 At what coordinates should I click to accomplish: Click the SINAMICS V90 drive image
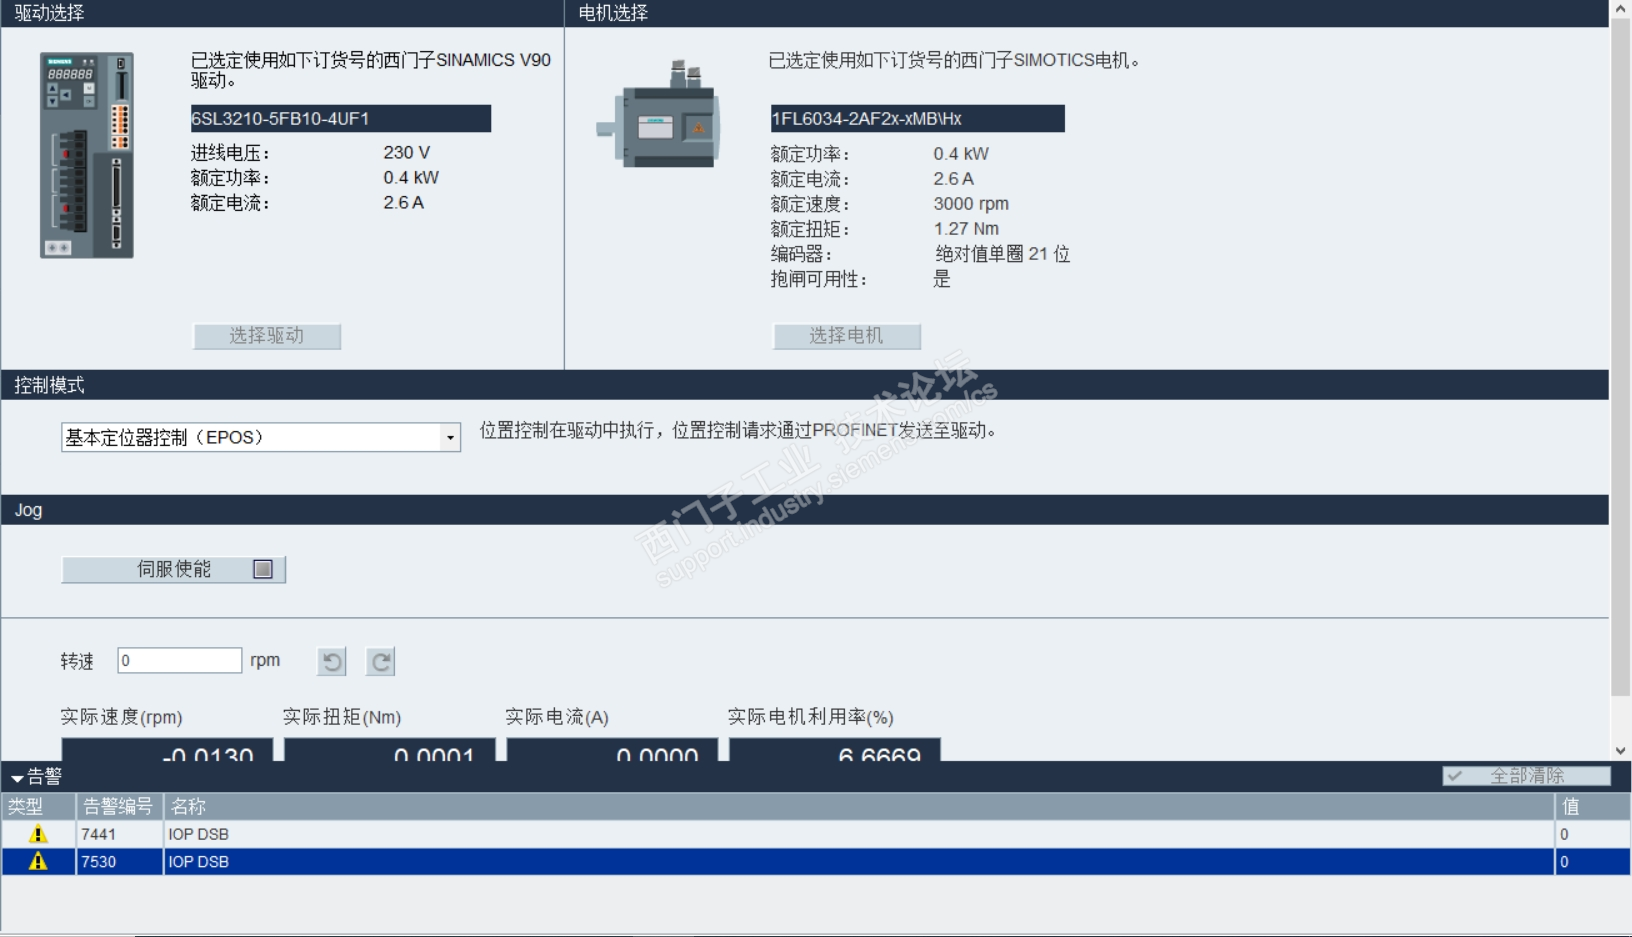[x=87, y=155]
